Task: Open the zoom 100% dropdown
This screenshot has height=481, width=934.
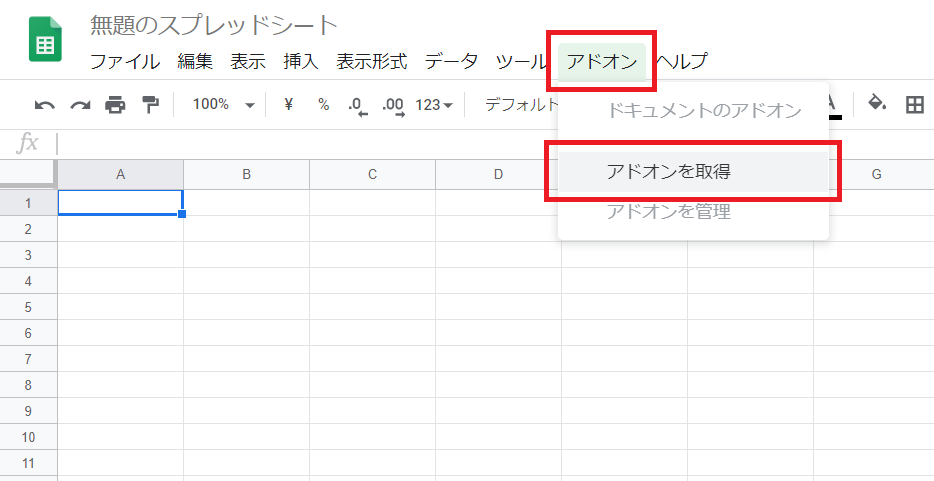Action: pyautogui.click(x=223, y=105)
